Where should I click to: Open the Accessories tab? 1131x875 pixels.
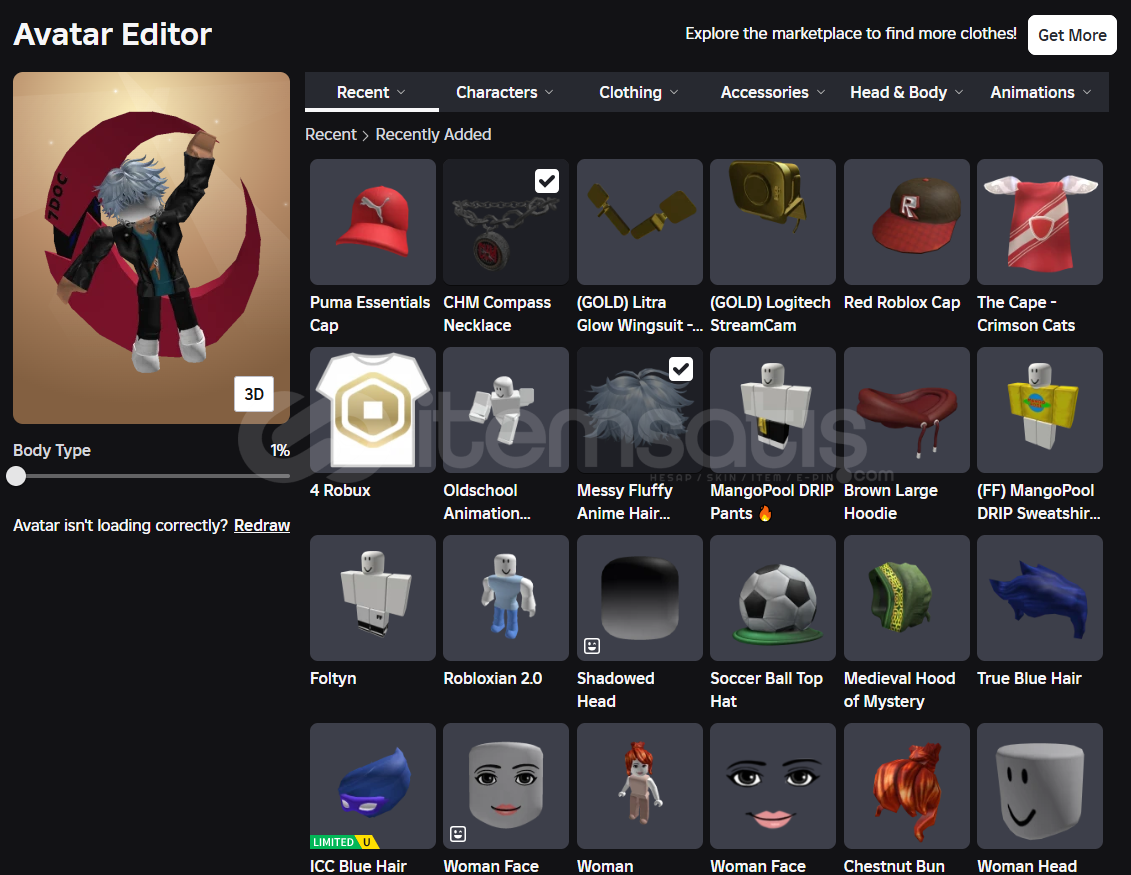pos(773,92)
